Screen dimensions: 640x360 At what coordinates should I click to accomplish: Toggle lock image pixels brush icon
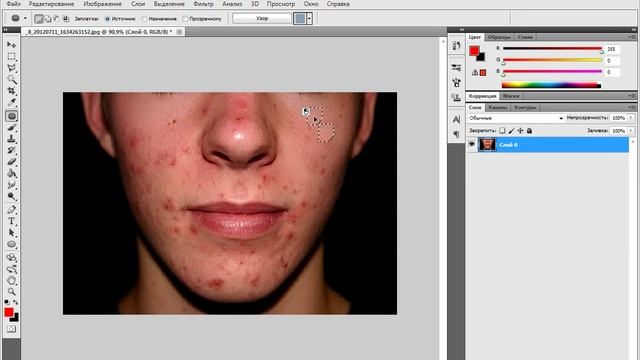[511, 131]
